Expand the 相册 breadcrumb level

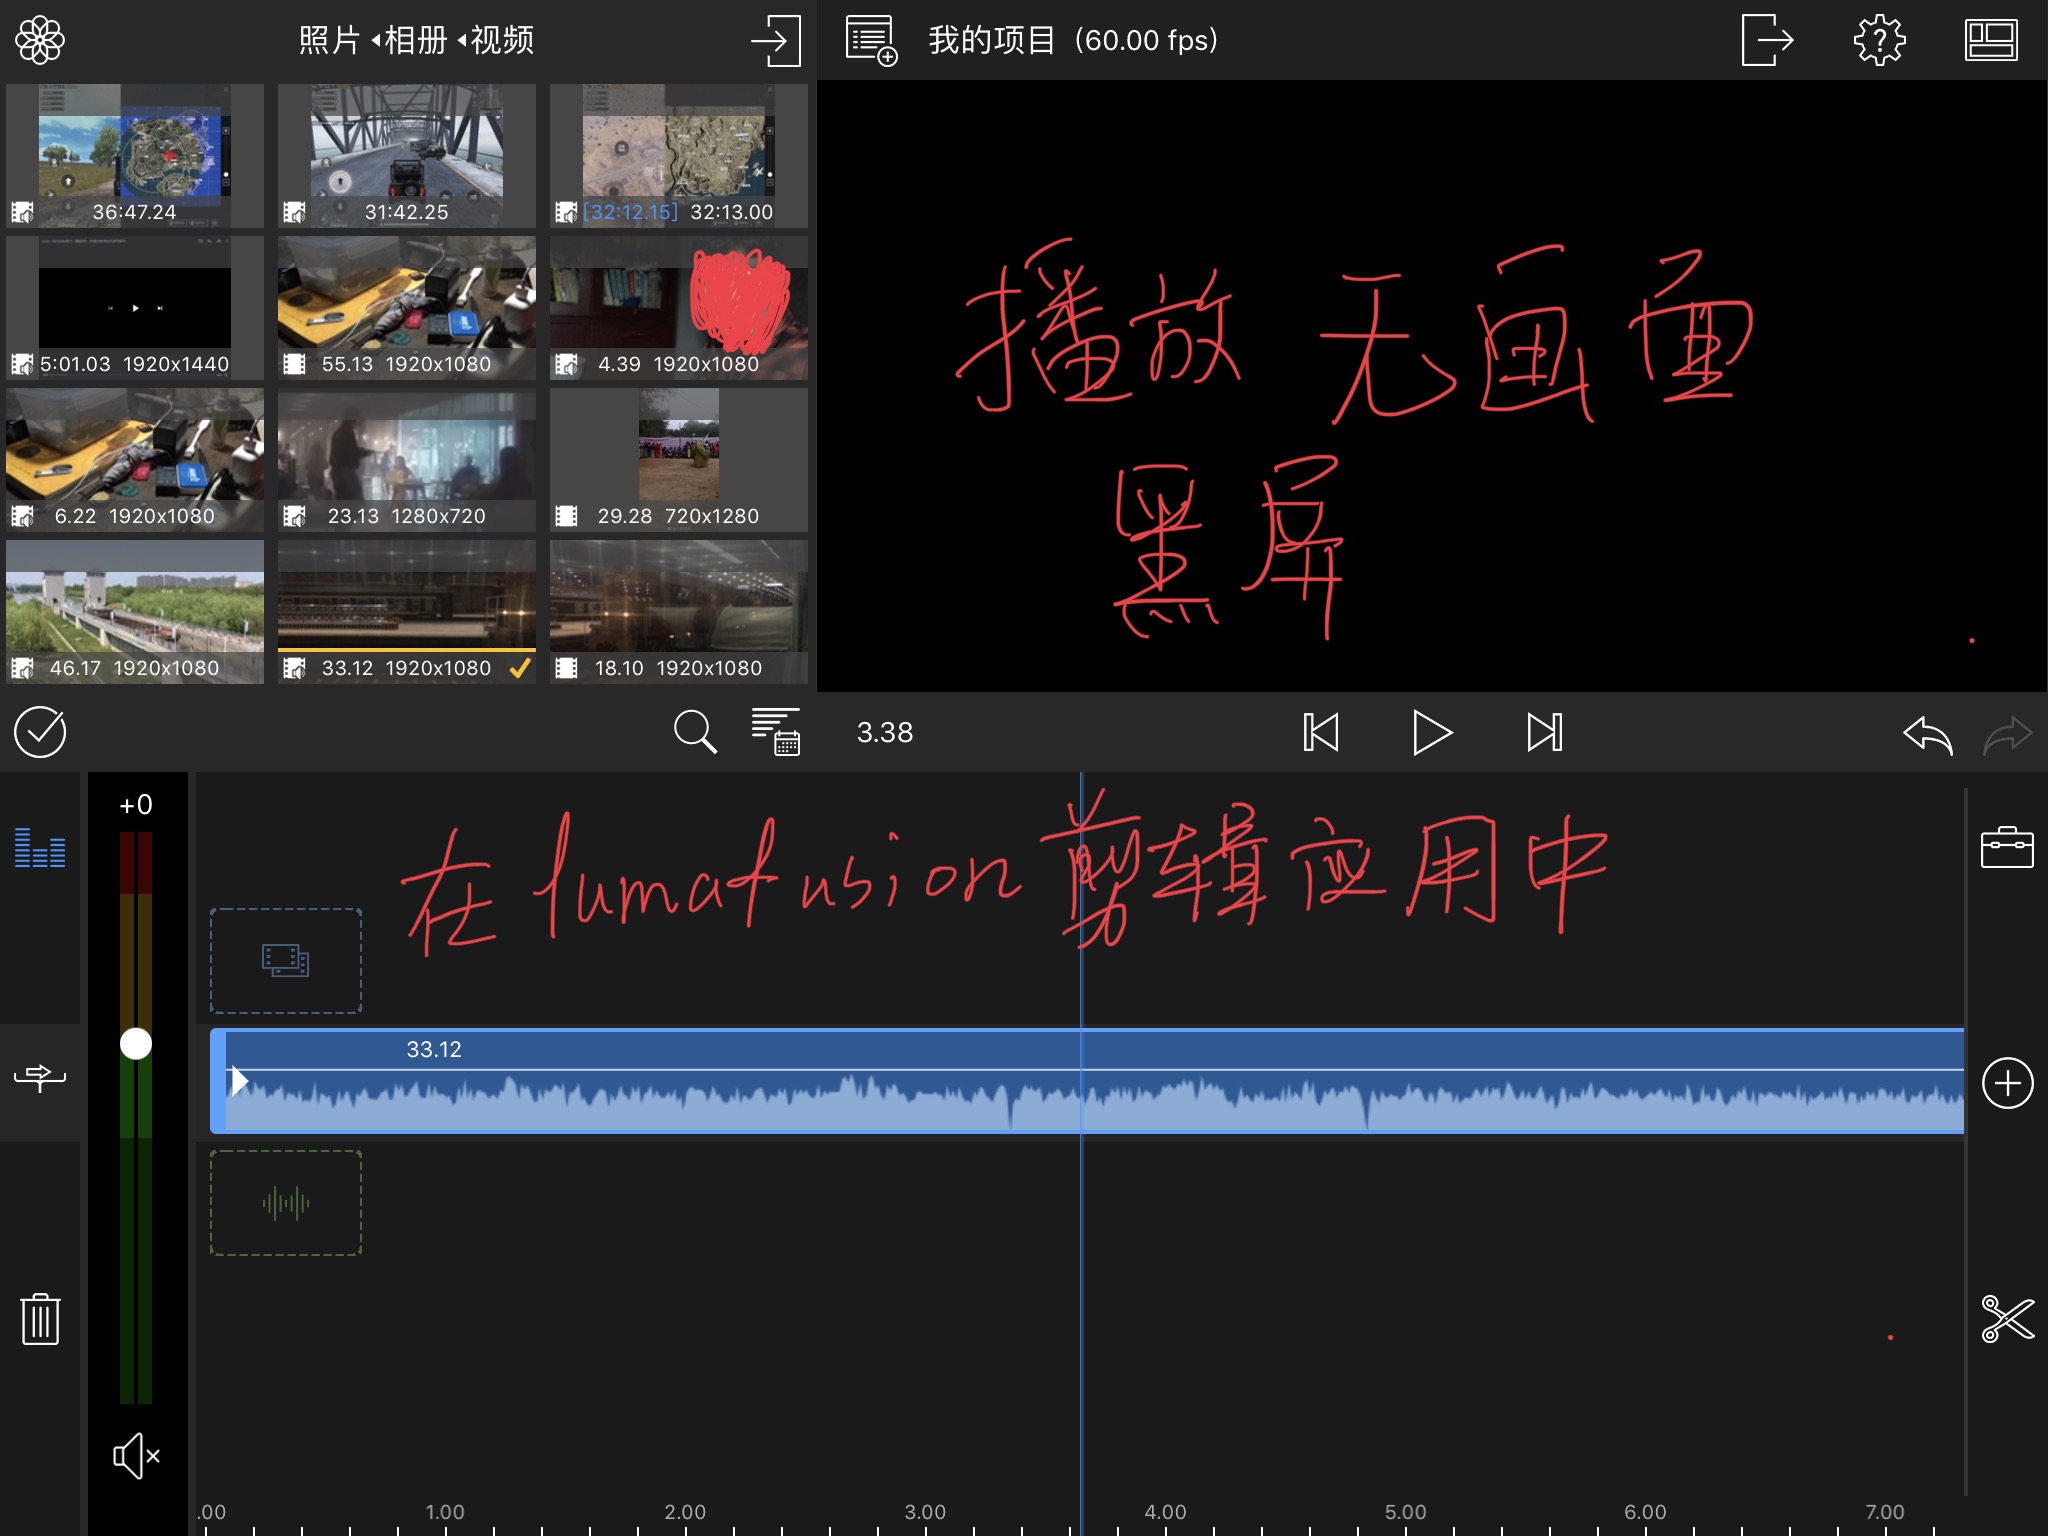point(415,40)
